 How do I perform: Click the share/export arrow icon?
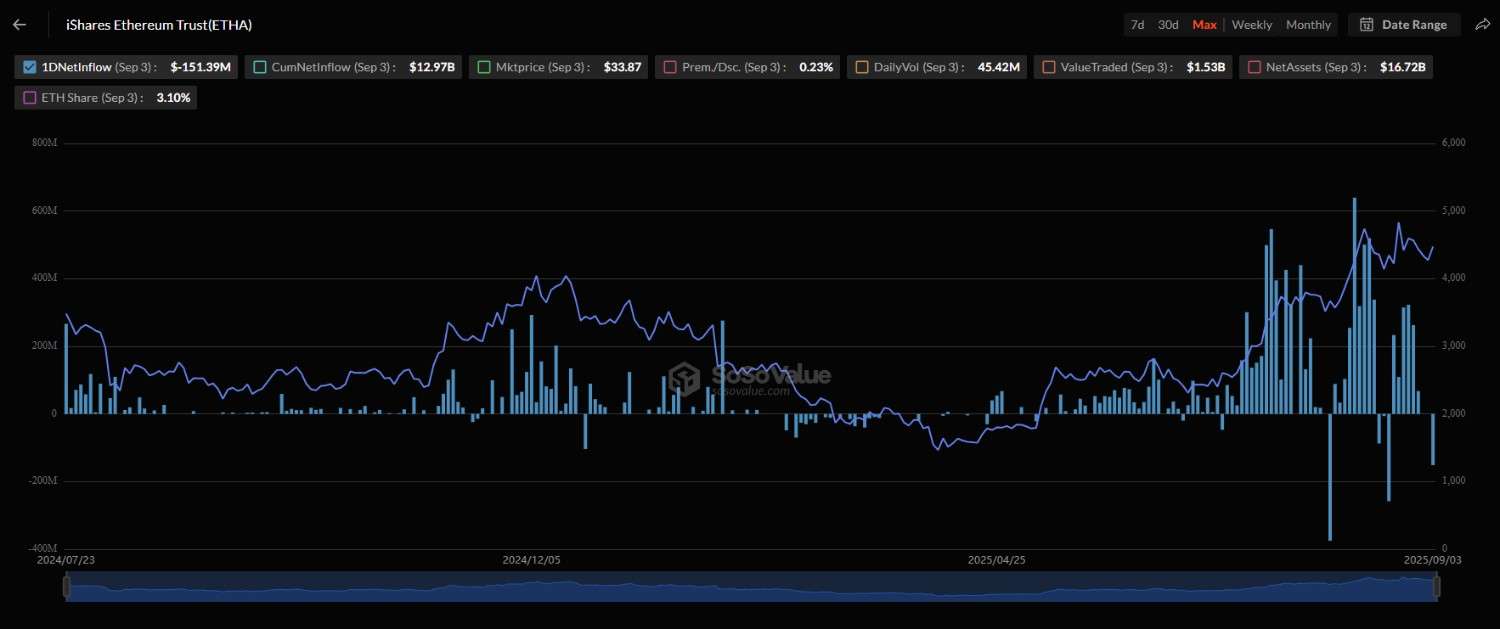1483,24
